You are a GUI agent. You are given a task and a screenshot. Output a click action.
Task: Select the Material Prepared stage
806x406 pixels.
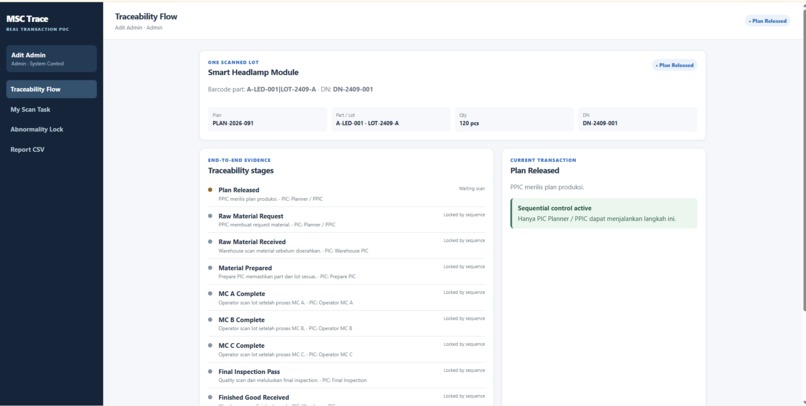point(346,272)
